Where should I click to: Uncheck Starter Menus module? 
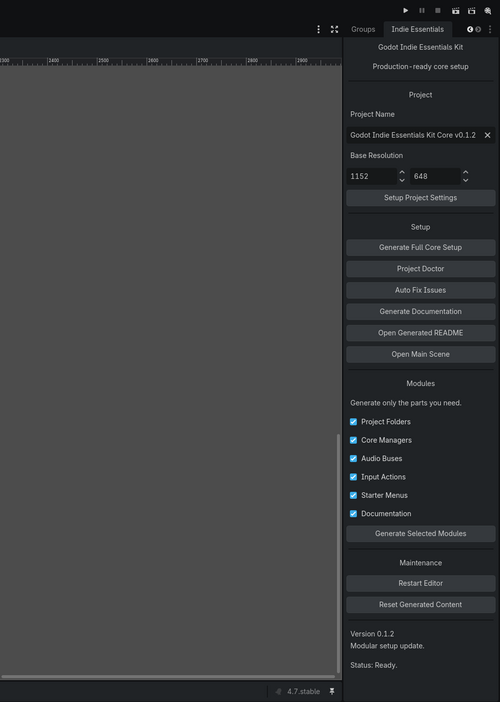(x=353, y=495)
